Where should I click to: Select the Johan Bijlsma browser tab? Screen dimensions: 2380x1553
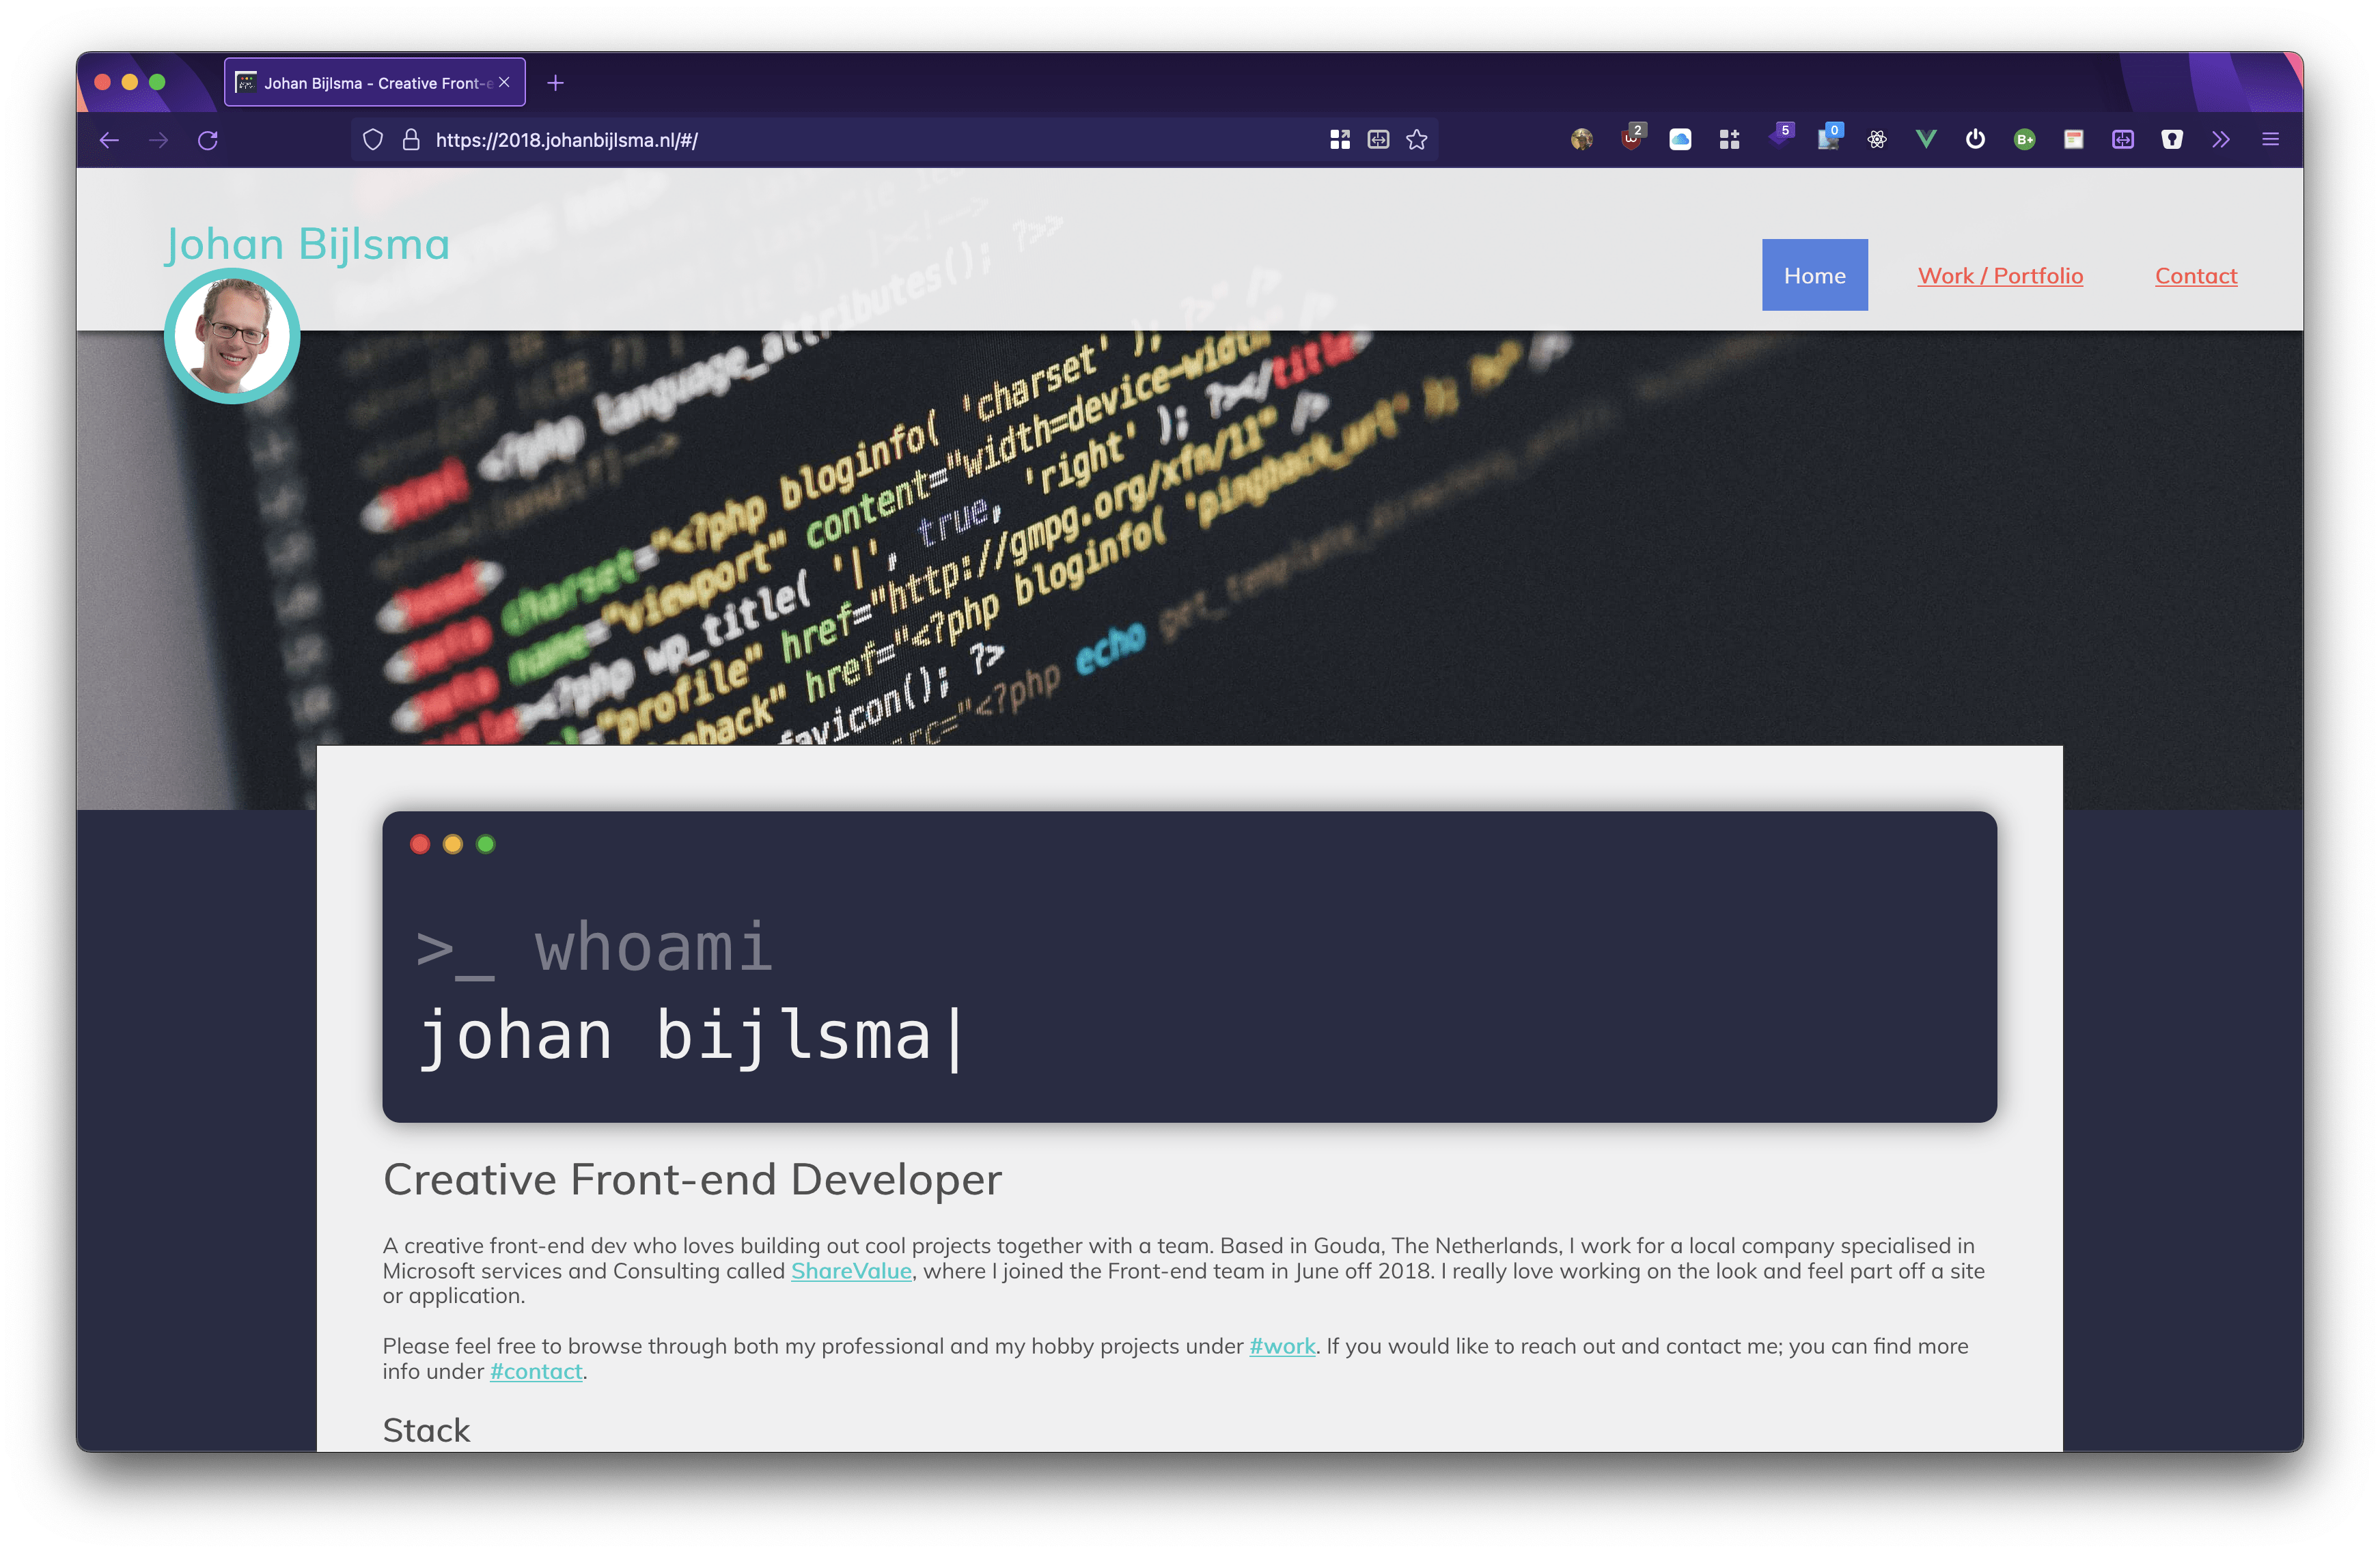[x=374, y=83]
